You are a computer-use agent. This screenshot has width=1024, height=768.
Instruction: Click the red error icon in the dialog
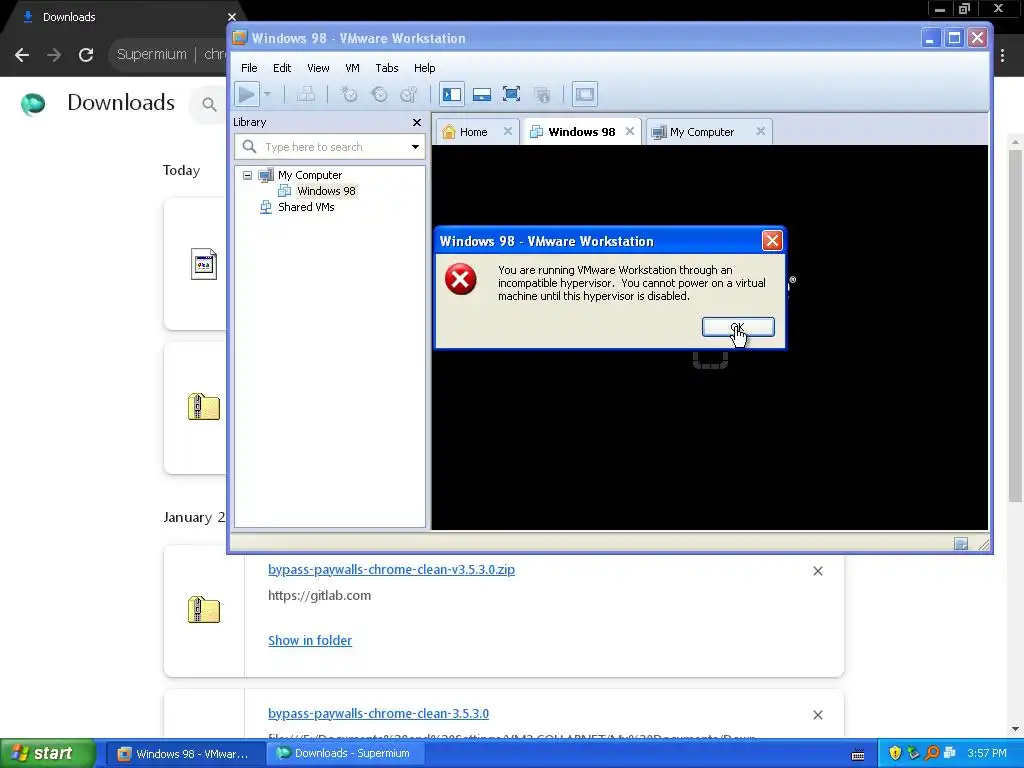[x=460, y=280]
